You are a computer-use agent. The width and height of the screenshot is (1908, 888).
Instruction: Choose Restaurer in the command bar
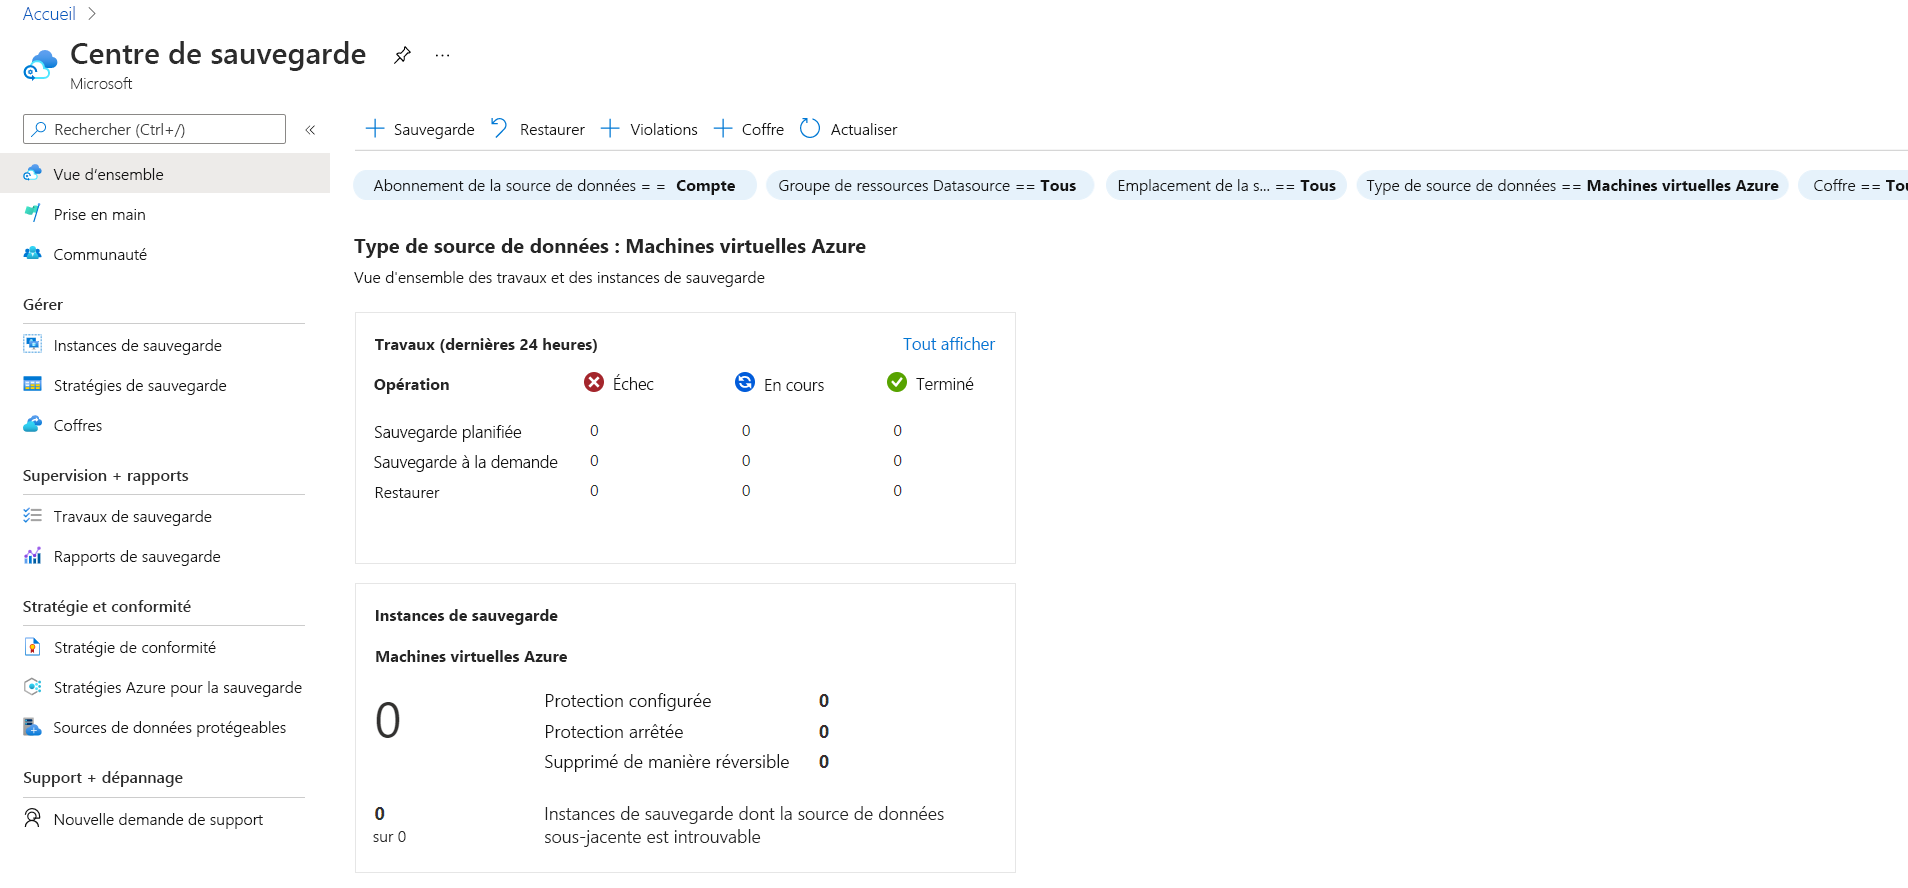point(538,129)
